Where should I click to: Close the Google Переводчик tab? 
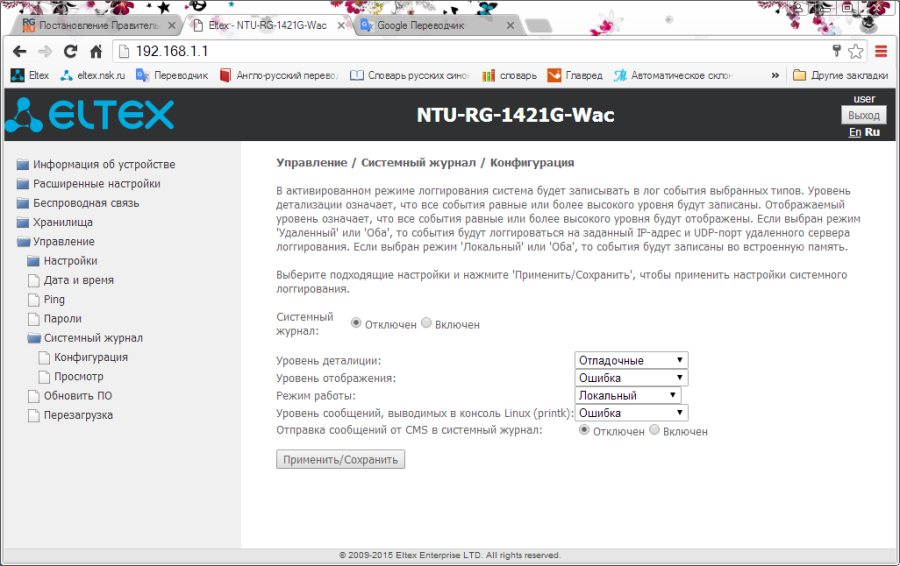510,25
